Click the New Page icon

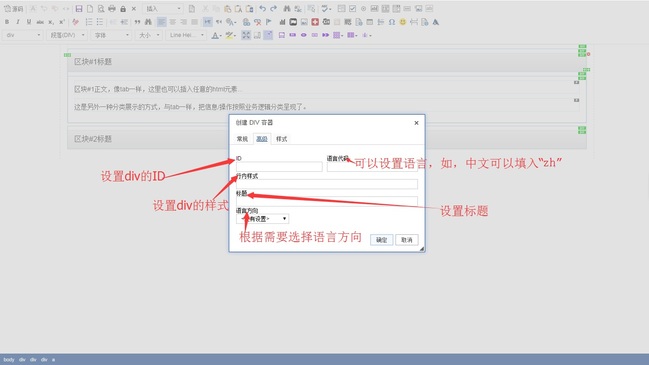(90, 9)
